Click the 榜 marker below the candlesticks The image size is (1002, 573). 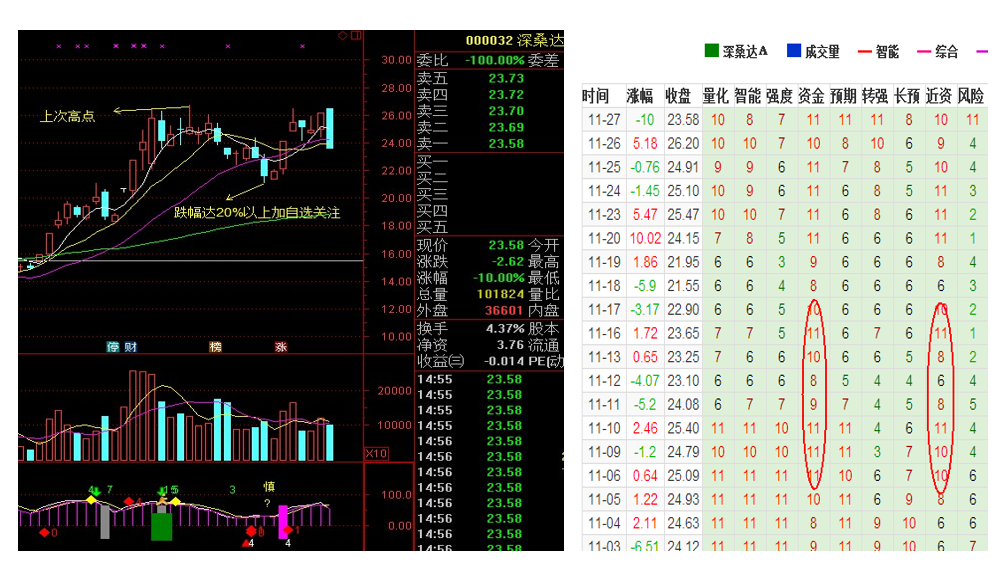[215, 347]
